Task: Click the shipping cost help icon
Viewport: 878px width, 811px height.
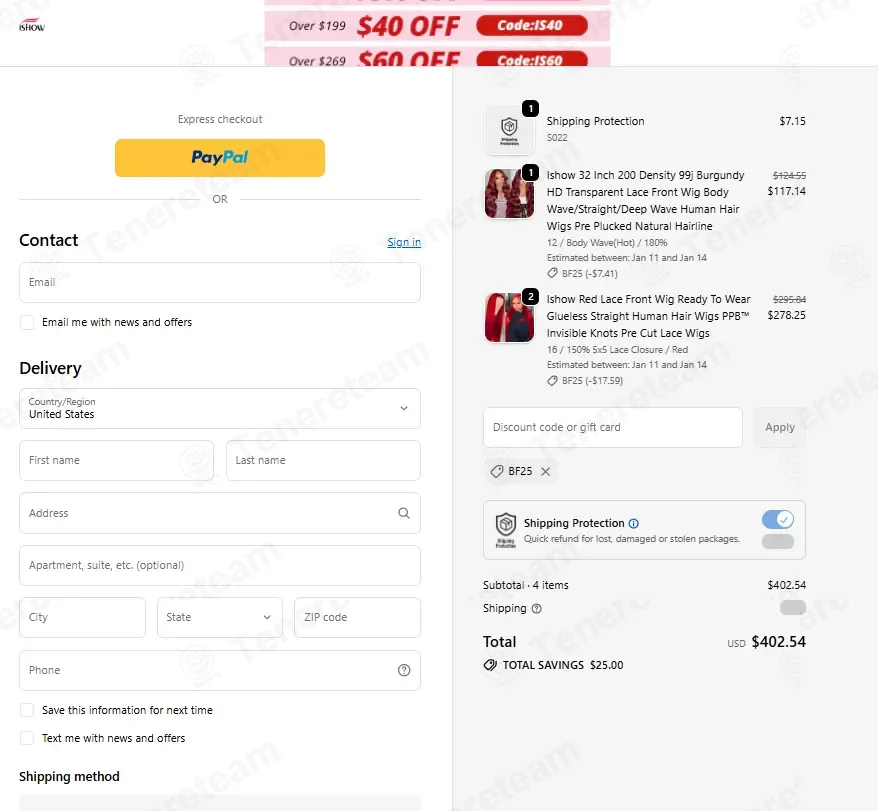Action: point(536,608)
